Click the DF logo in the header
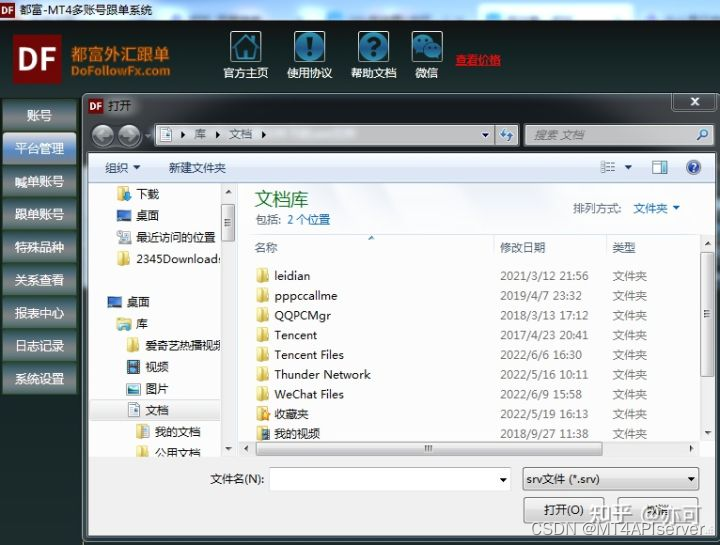This screenshot has width=720, height=545. coord(37,59)
